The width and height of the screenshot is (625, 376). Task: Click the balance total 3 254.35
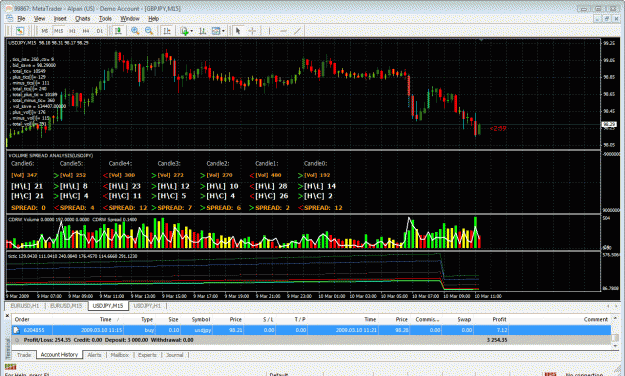(x=497, y=340)
